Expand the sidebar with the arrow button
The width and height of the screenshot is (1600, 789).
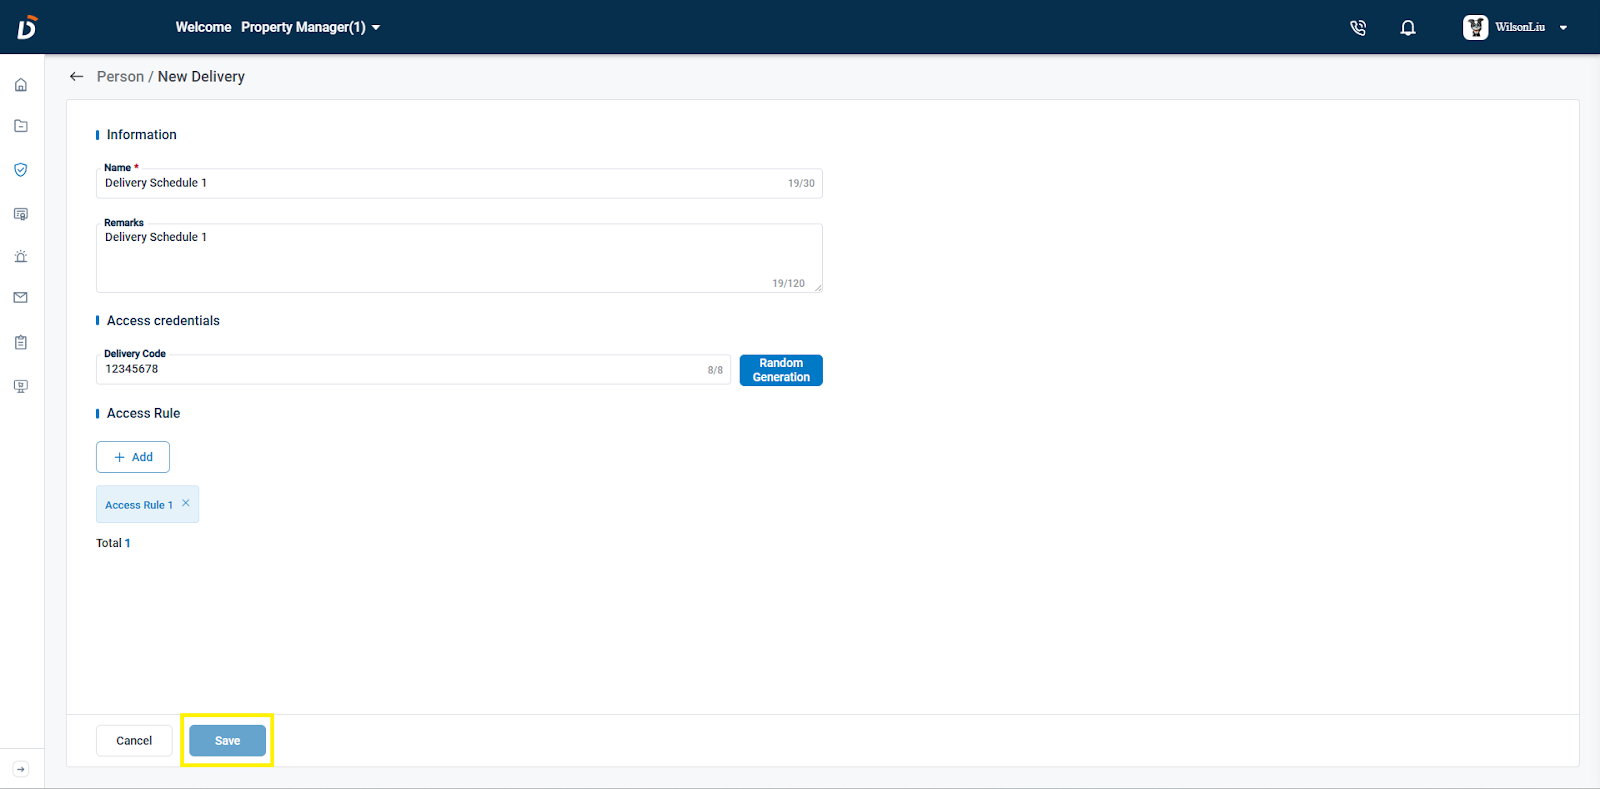21,769
